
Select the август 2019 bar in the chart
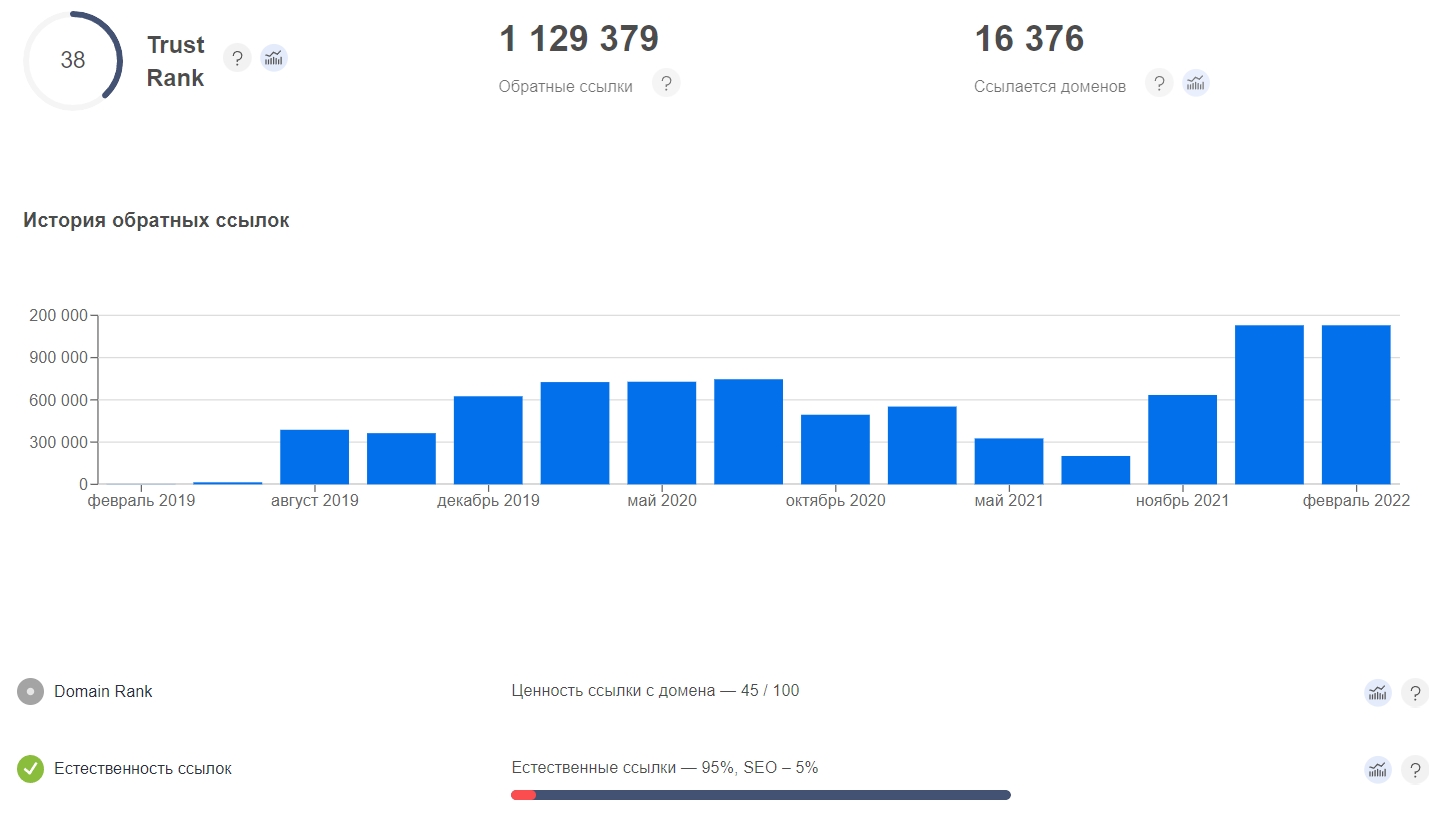314,457
